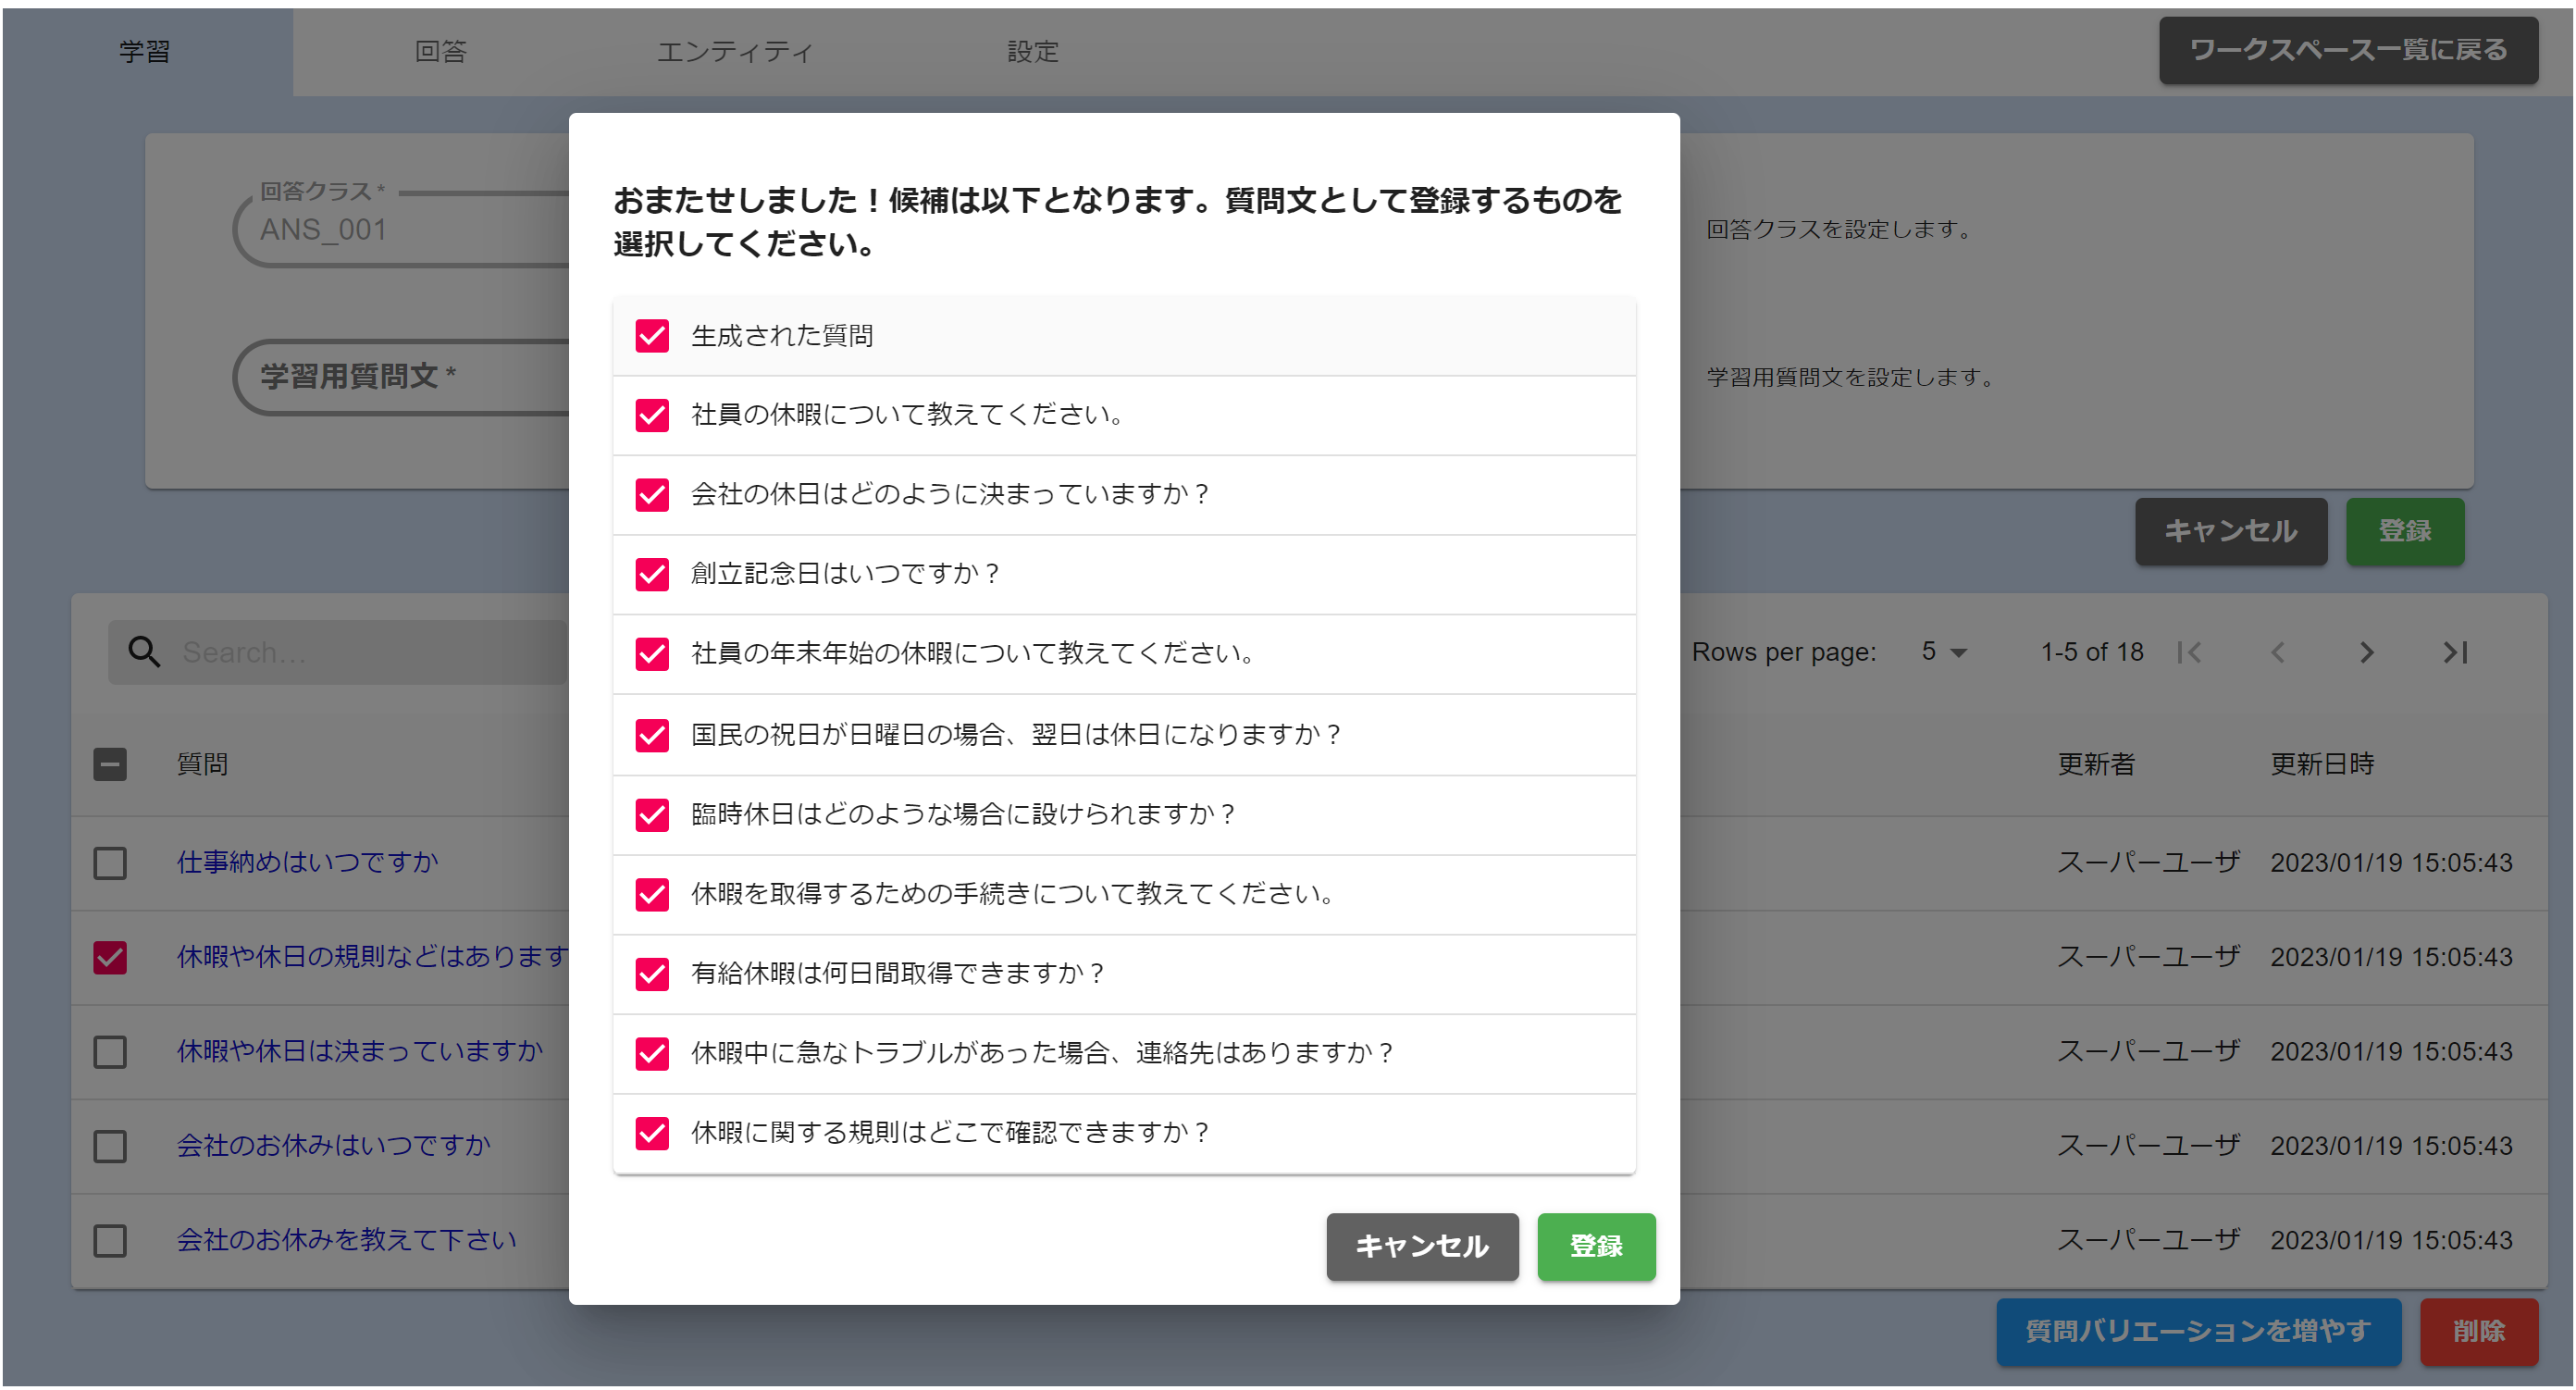Open the Rows per page dropdown

(1941, 652)
